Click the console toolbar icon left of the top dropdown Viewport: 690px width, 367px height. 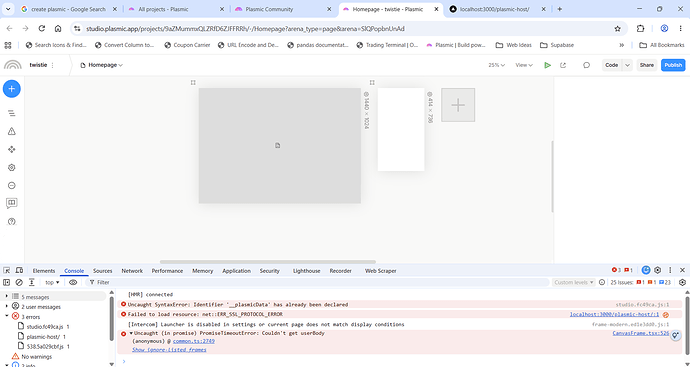click(32, 283)
